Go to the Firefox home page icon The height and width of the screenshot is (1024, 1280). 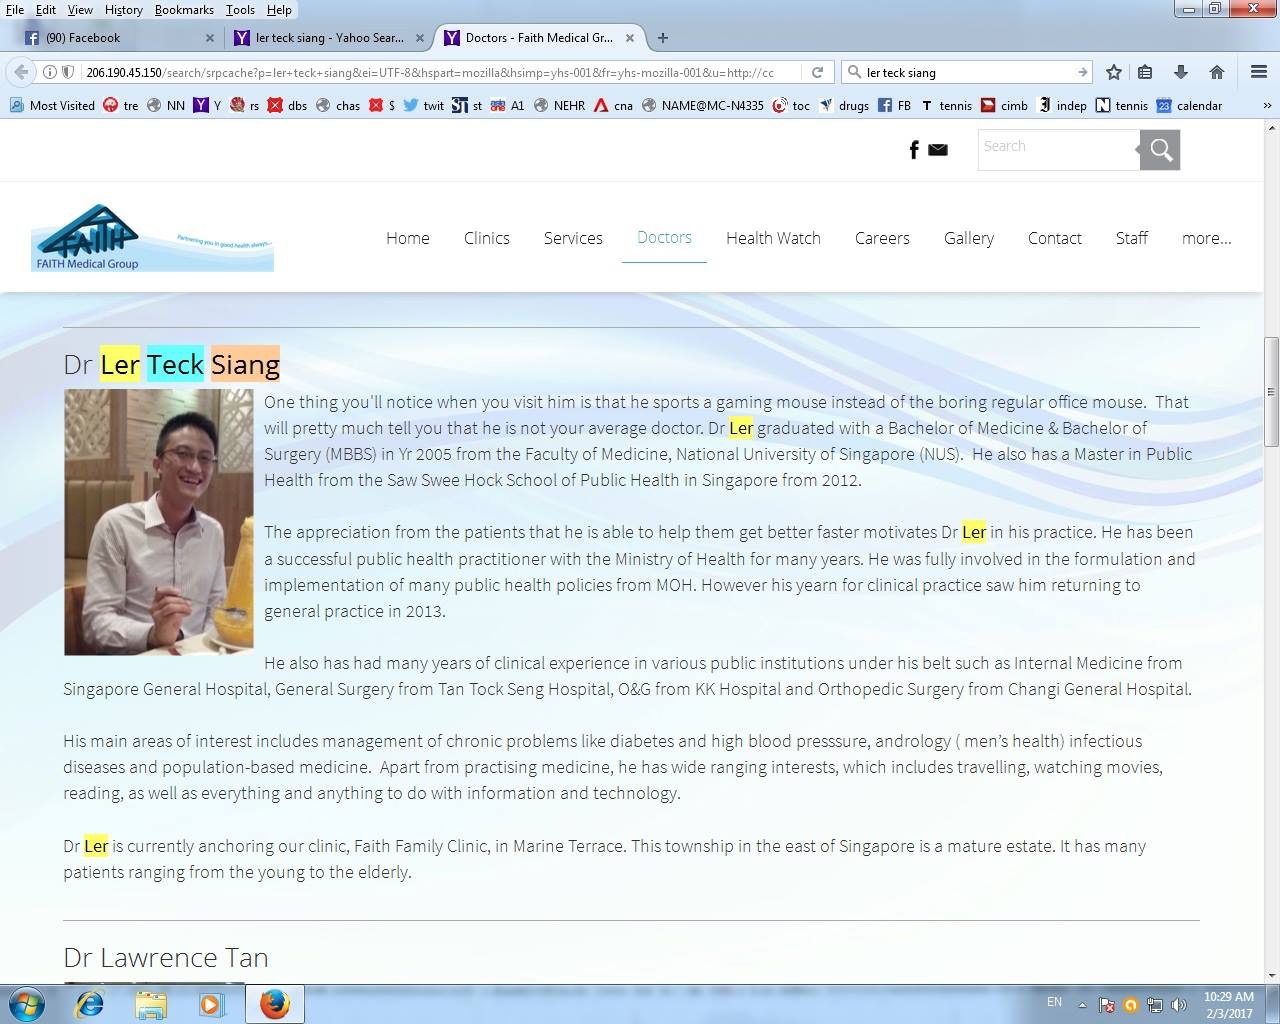[1217, 72]
